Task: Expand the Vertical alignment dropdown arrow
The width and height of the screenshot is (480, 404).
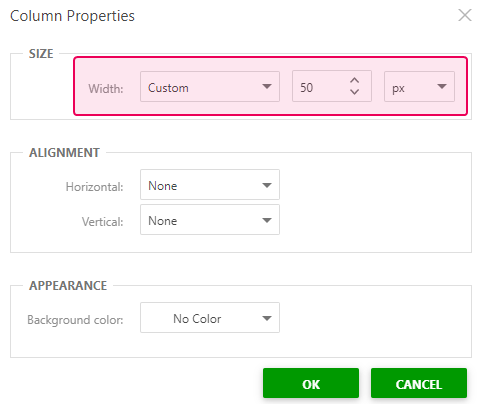Action: point(267,220)
